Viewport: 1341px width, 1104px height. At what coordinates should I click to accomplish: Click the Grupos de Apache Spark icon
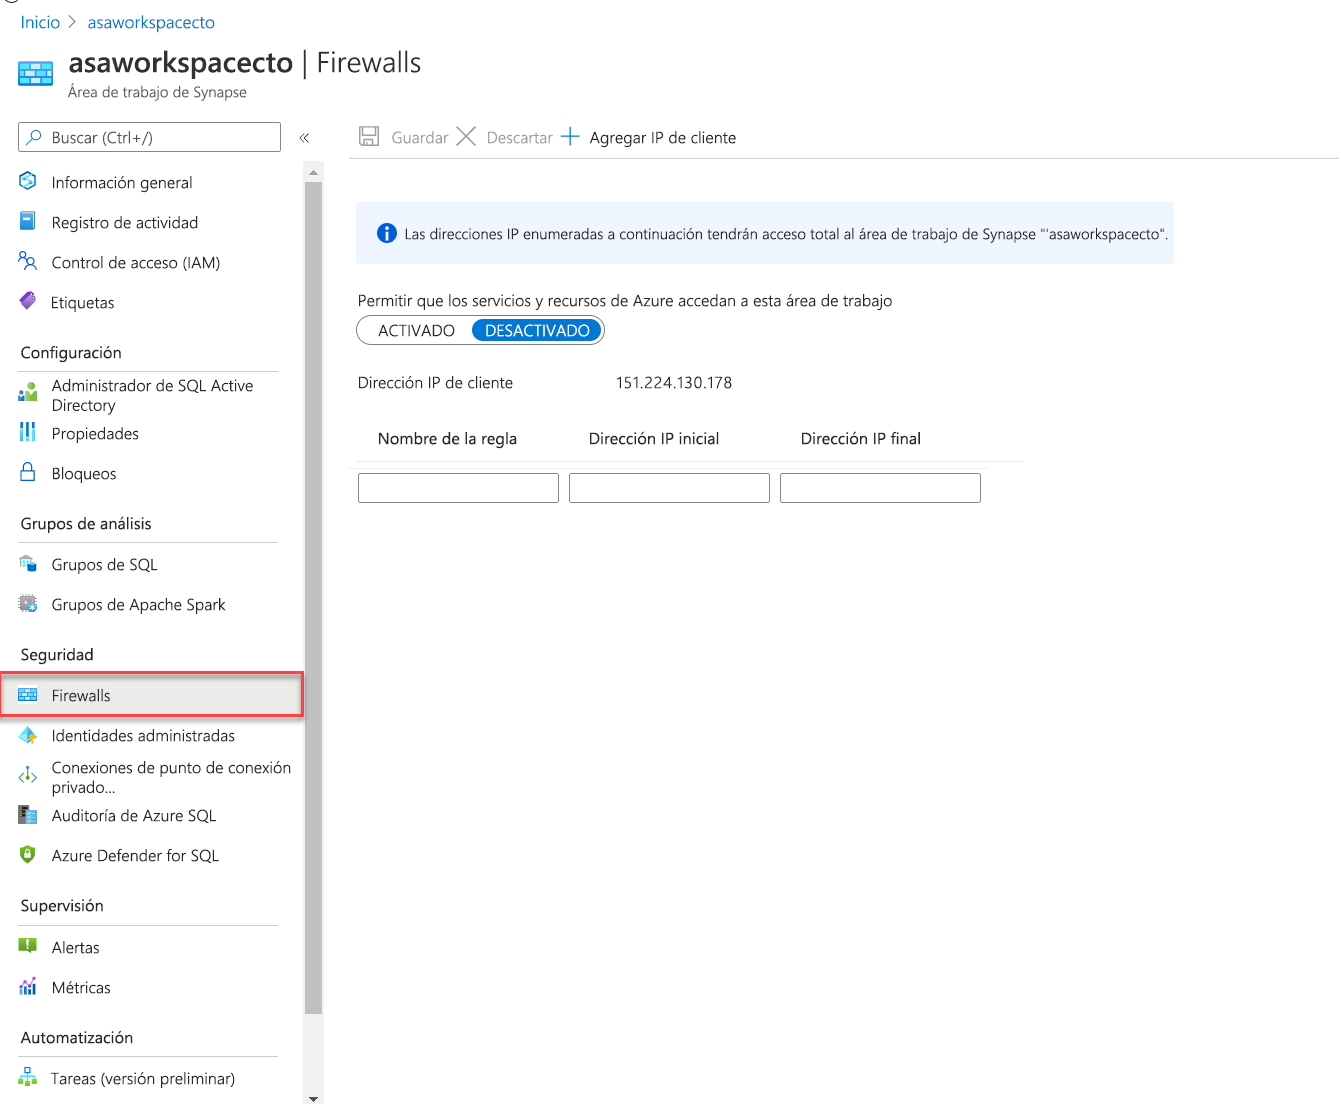[28, 604]
